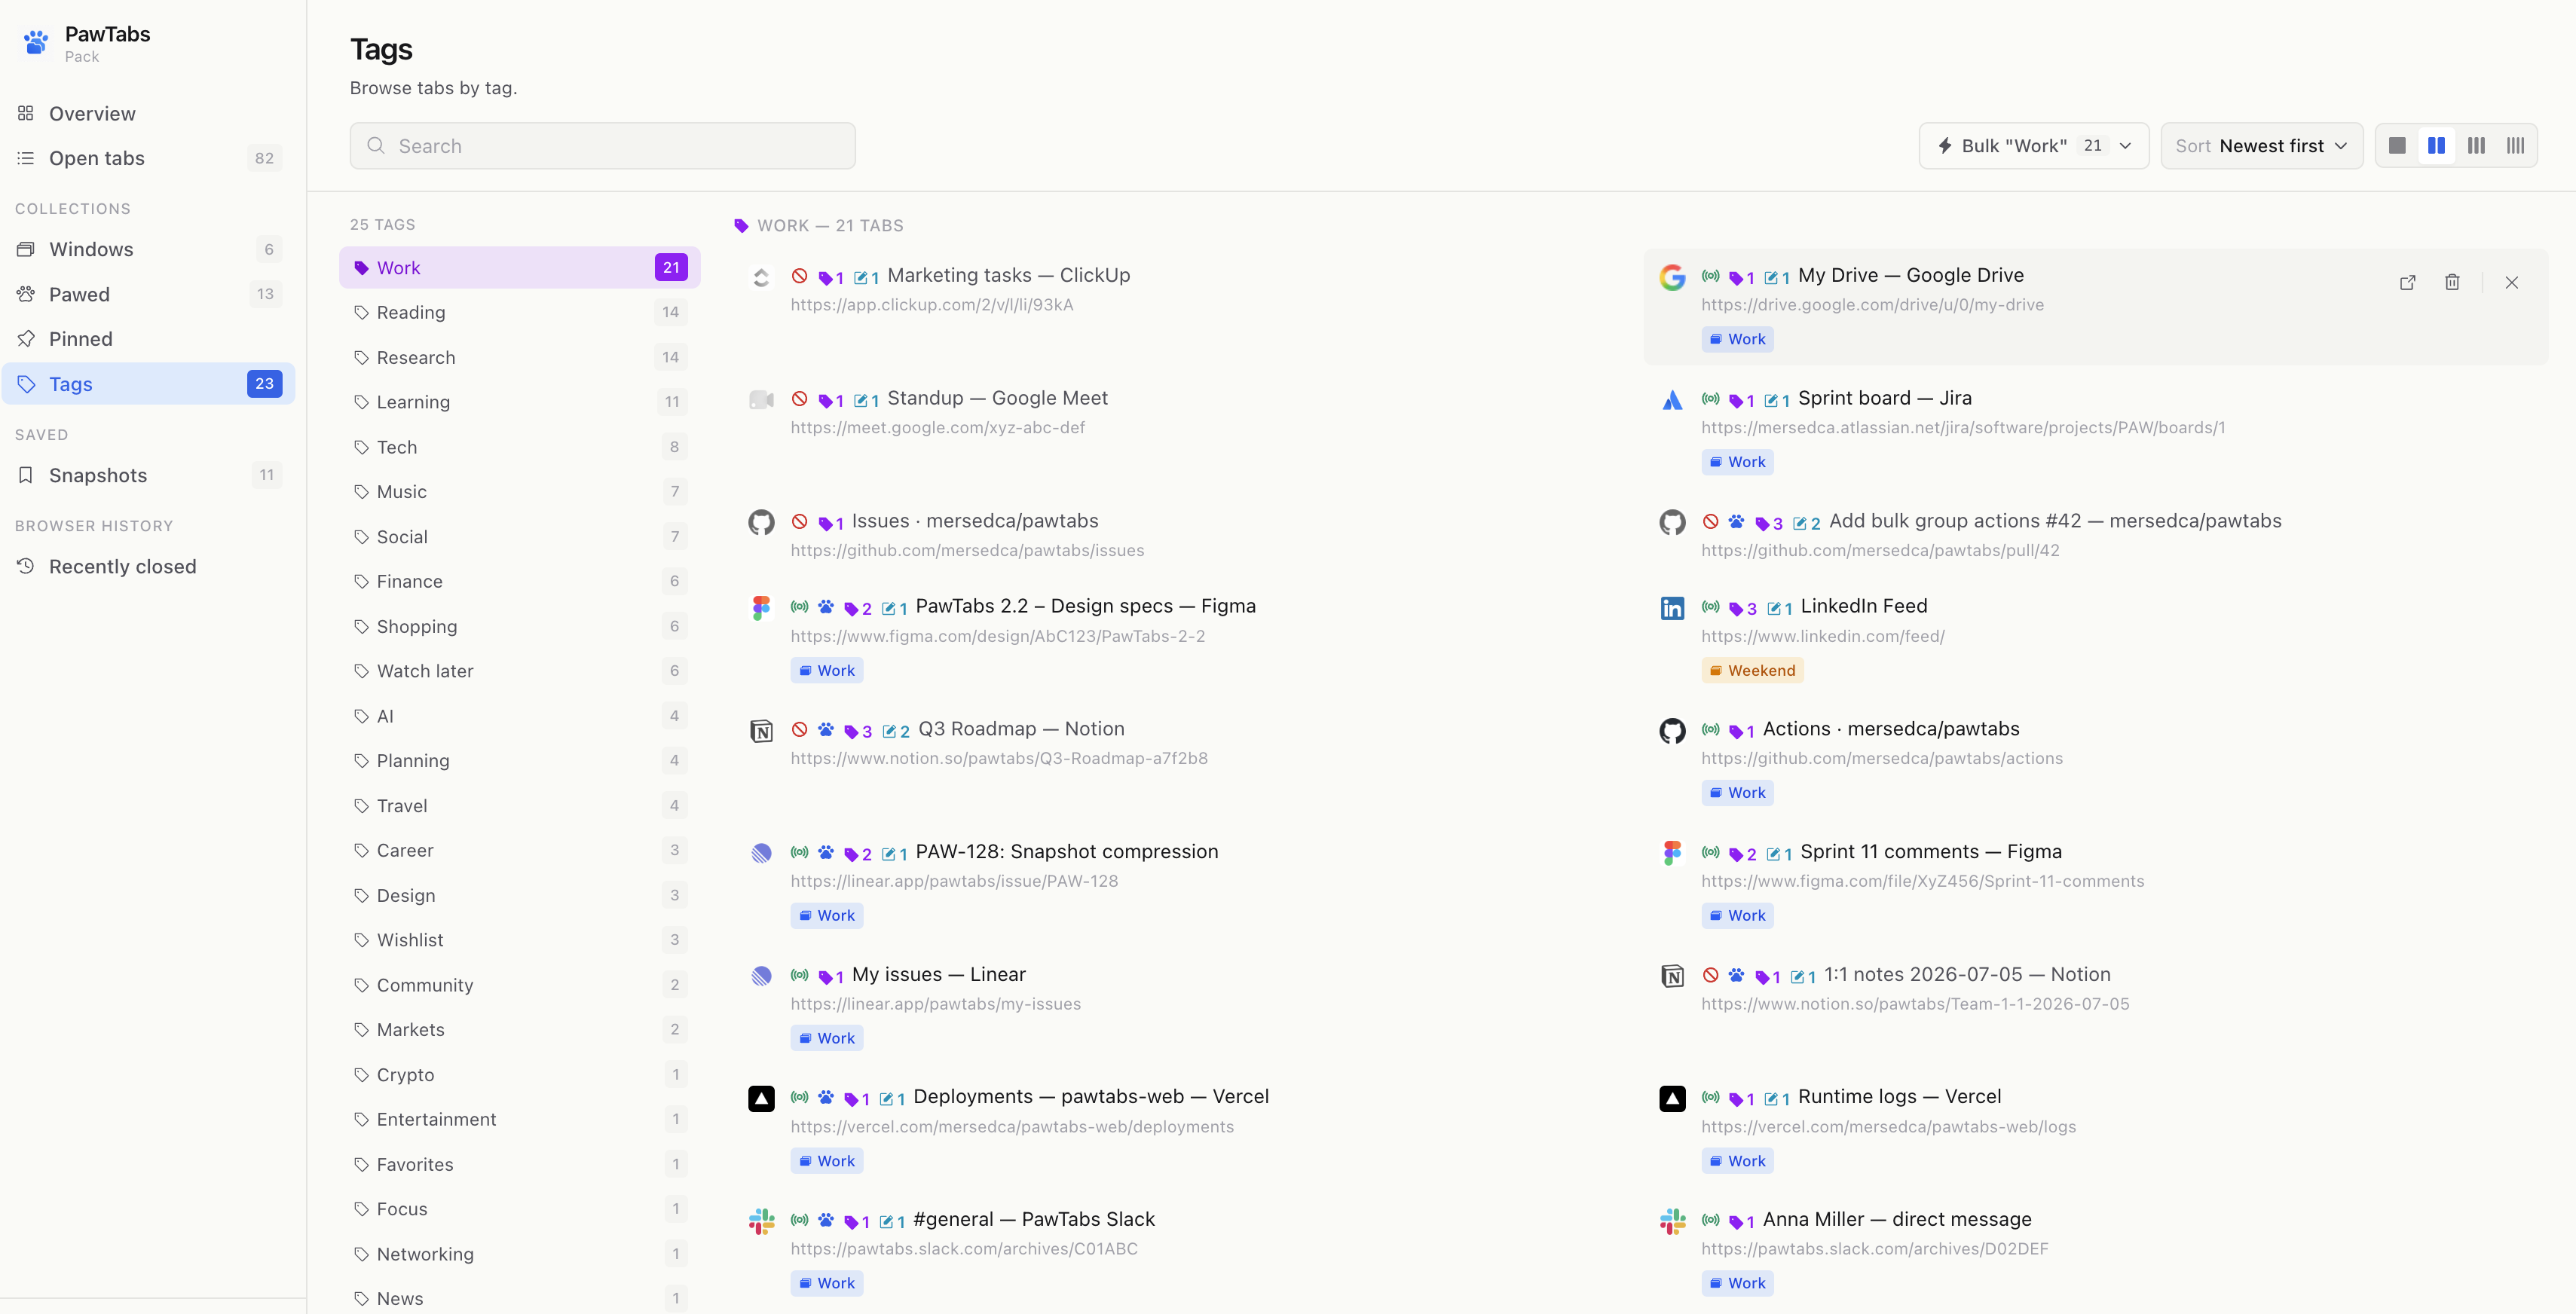The width and height of the screenshot is (2576, 1314).
Task: Open the Bulk "Work" actions dropdown
Action: (2034, 146)
